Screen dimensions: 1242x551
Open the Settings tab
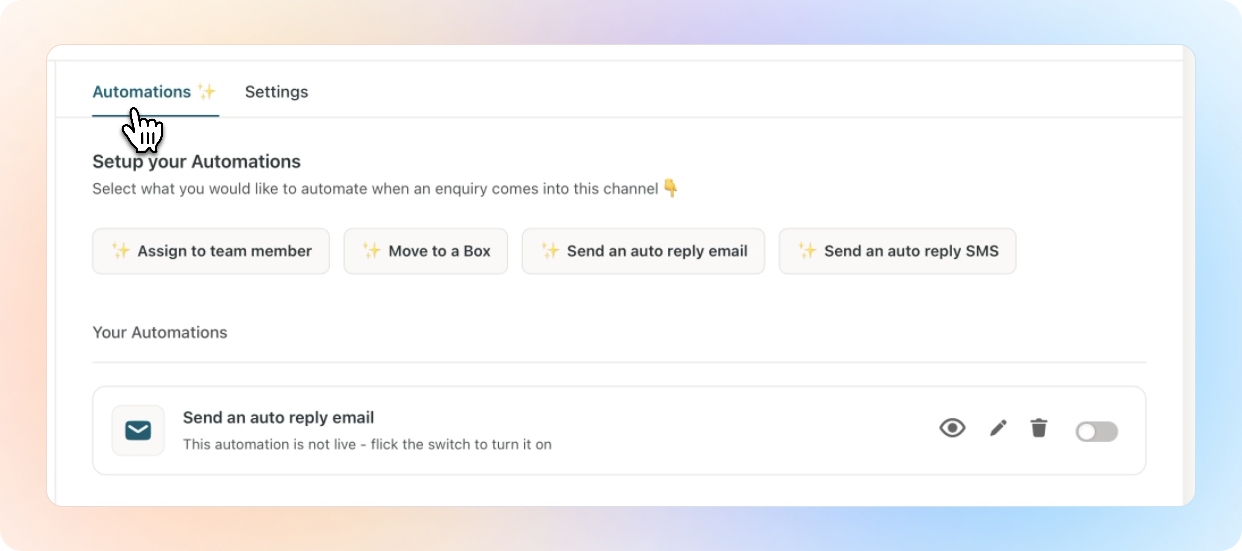click(276, 92)
